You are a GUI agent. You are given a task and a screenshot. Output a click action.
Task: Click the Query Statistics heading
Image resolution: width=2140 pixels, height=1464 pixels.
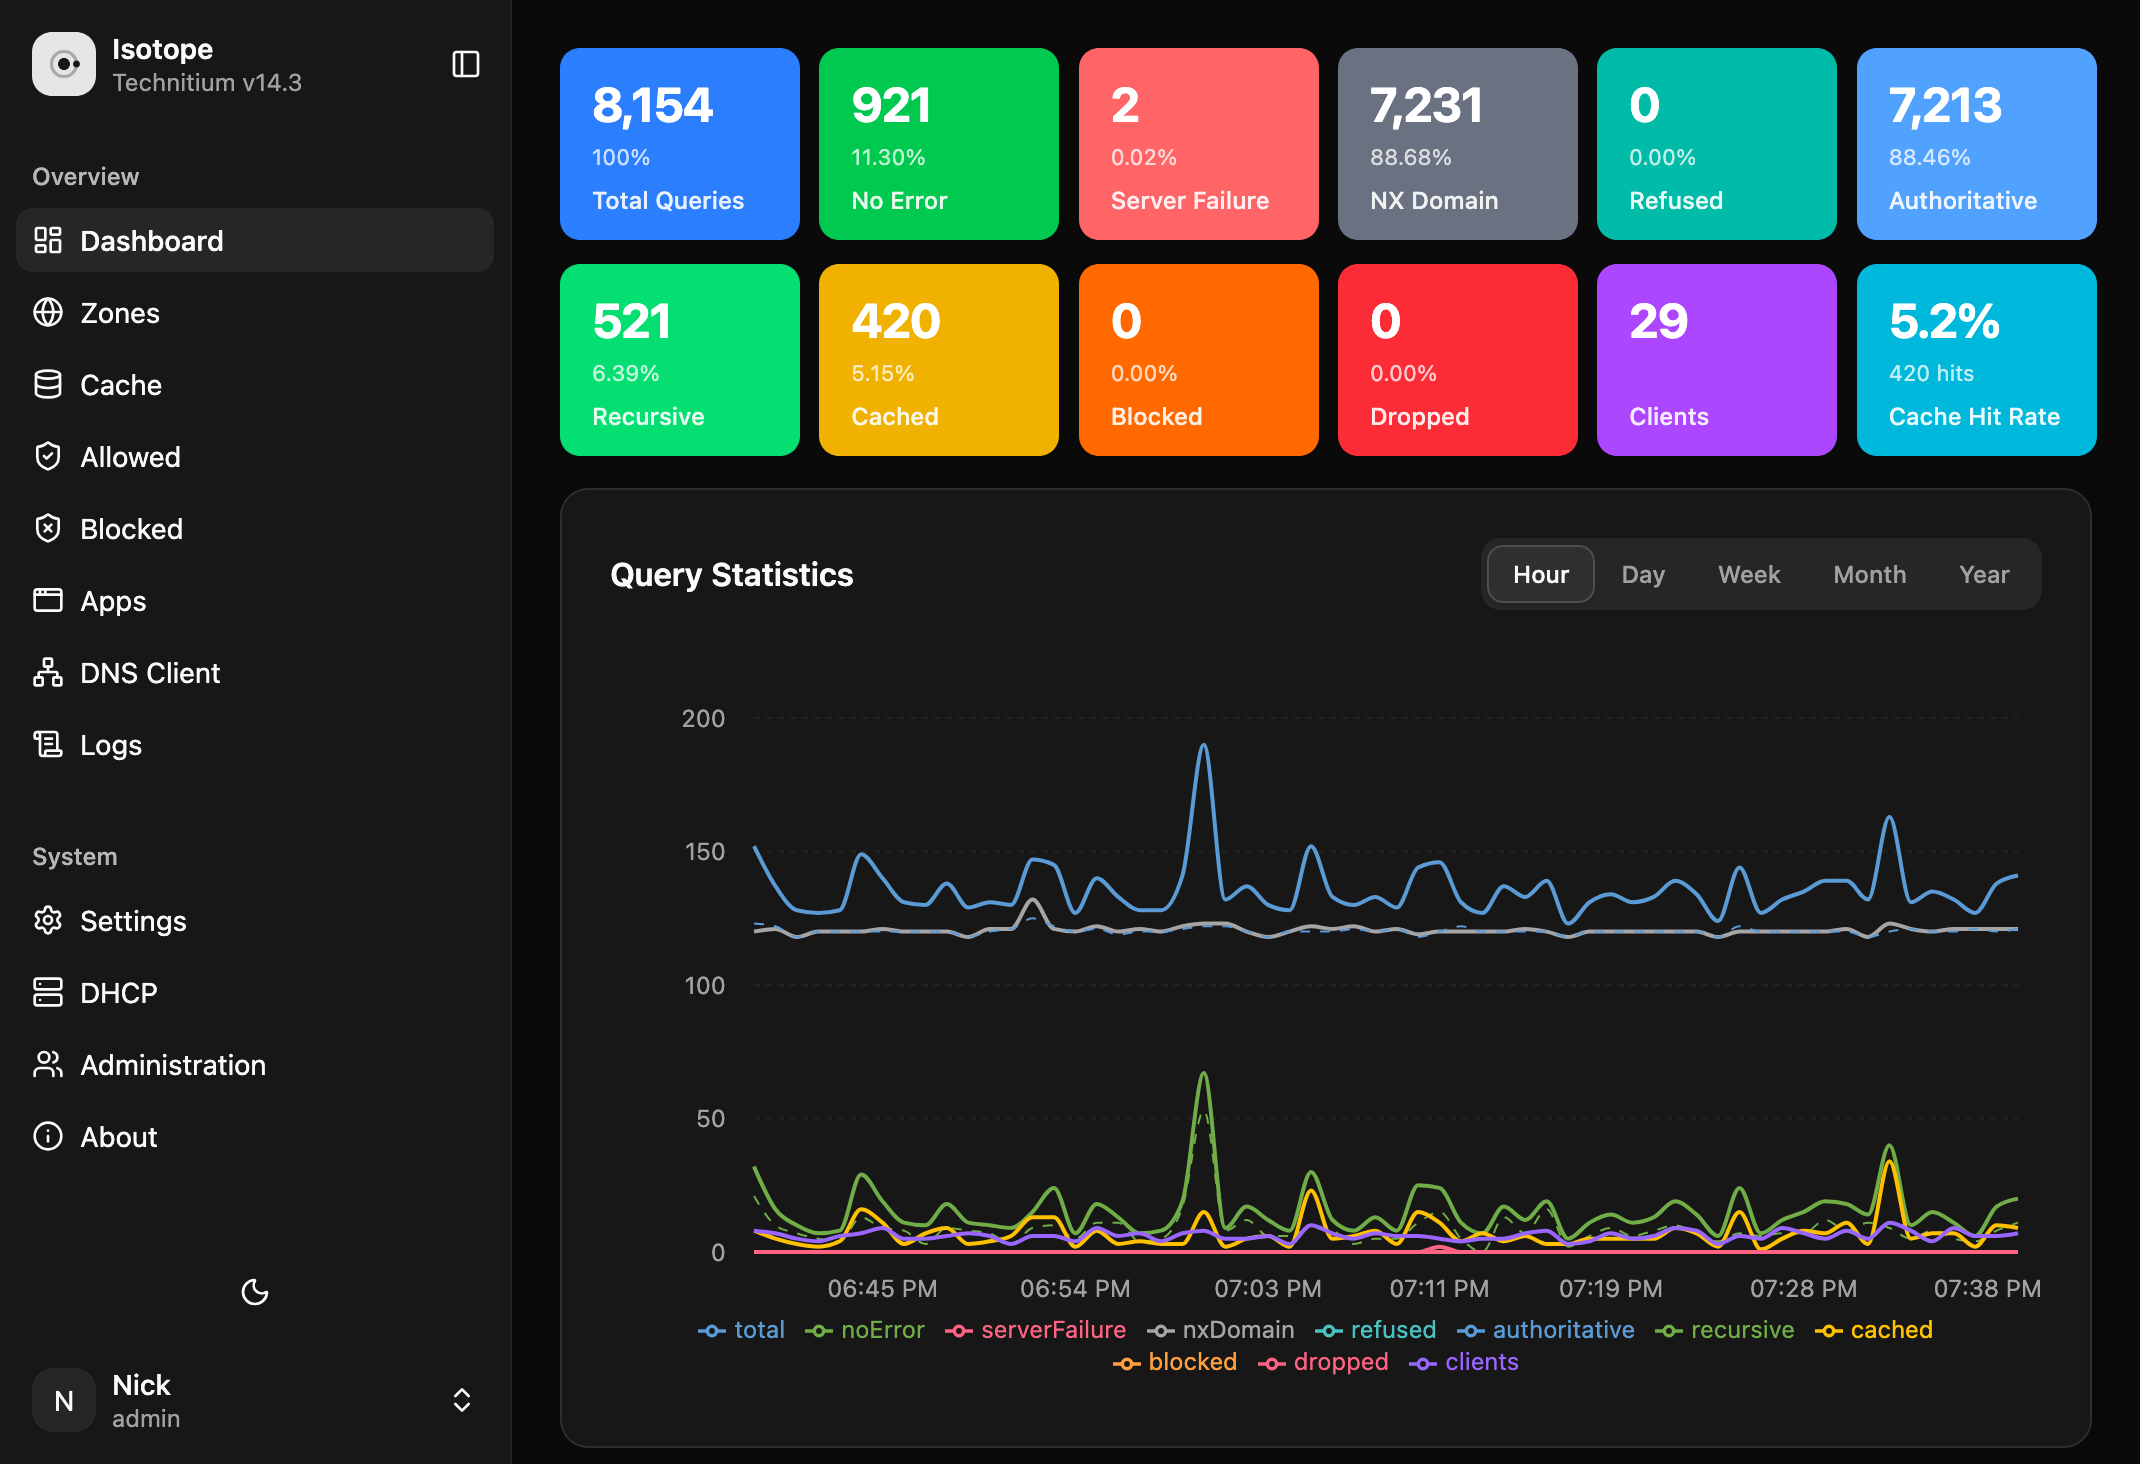[732, 575]
